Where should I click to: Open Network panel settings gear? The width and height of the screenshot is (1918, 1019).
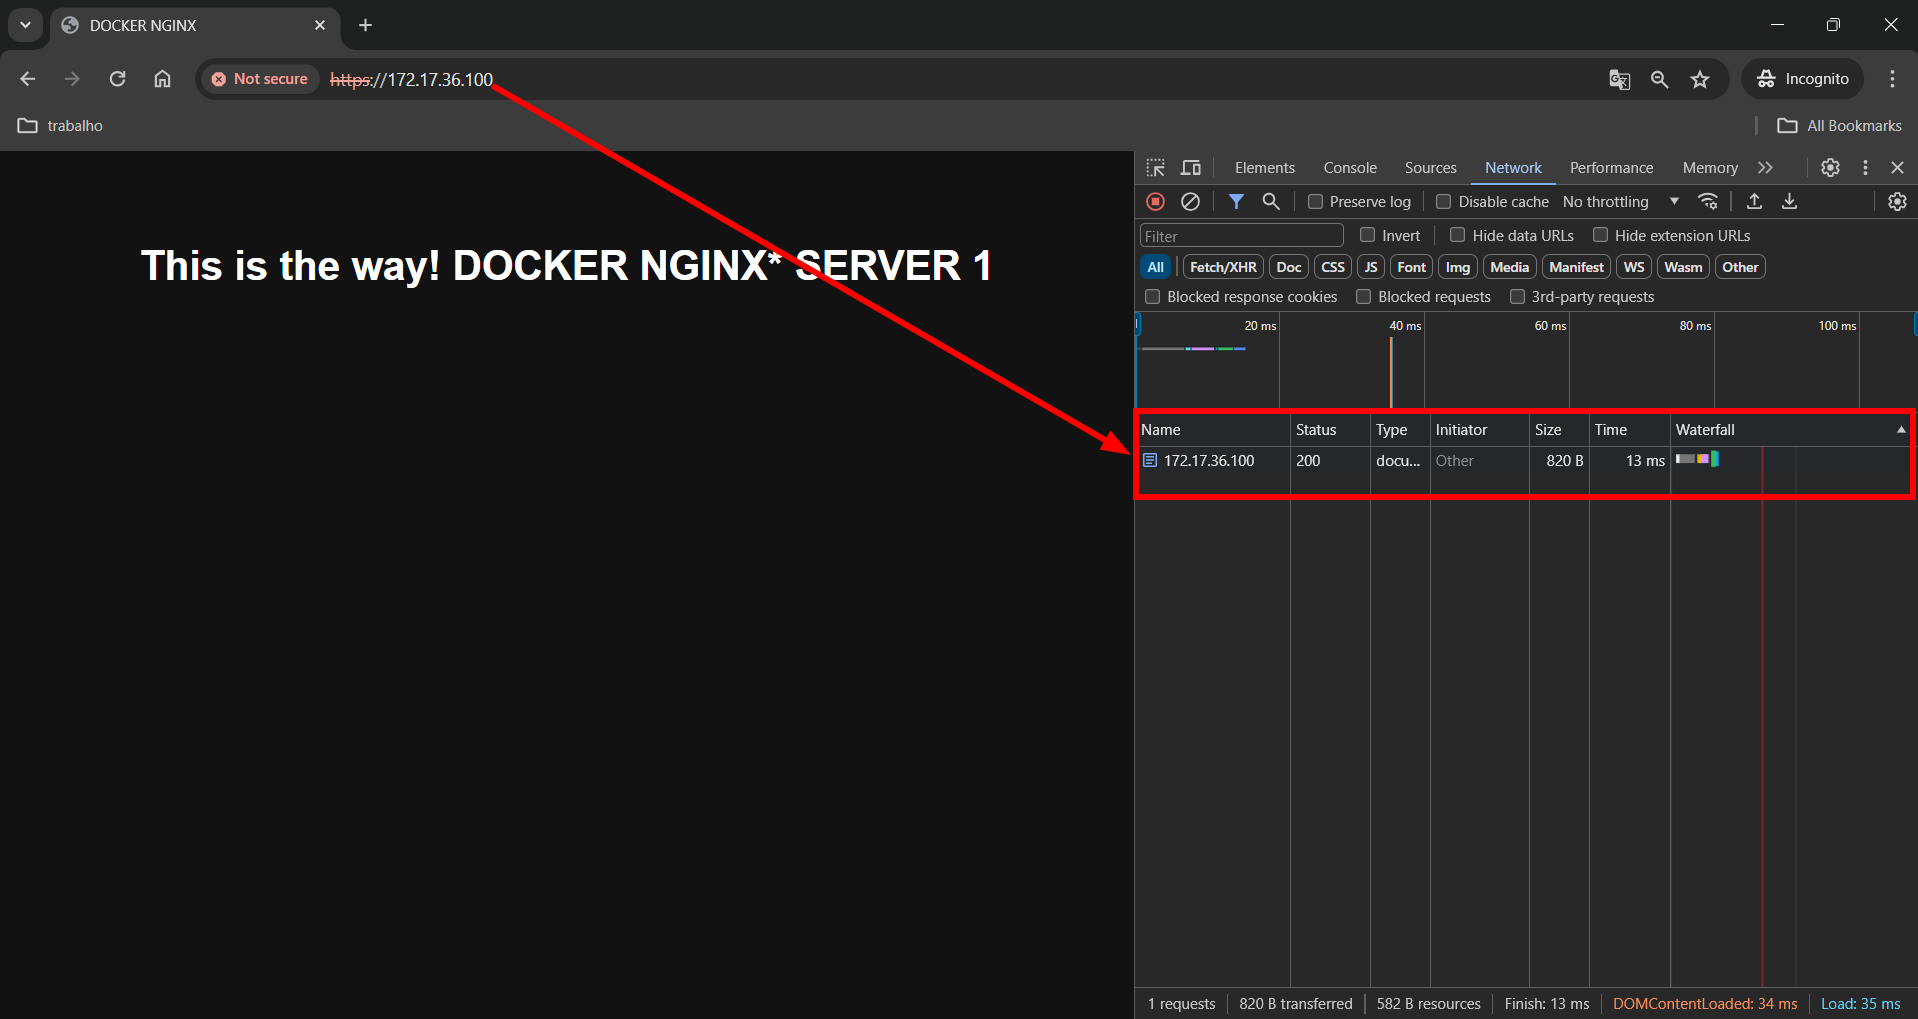[1897, 202]
